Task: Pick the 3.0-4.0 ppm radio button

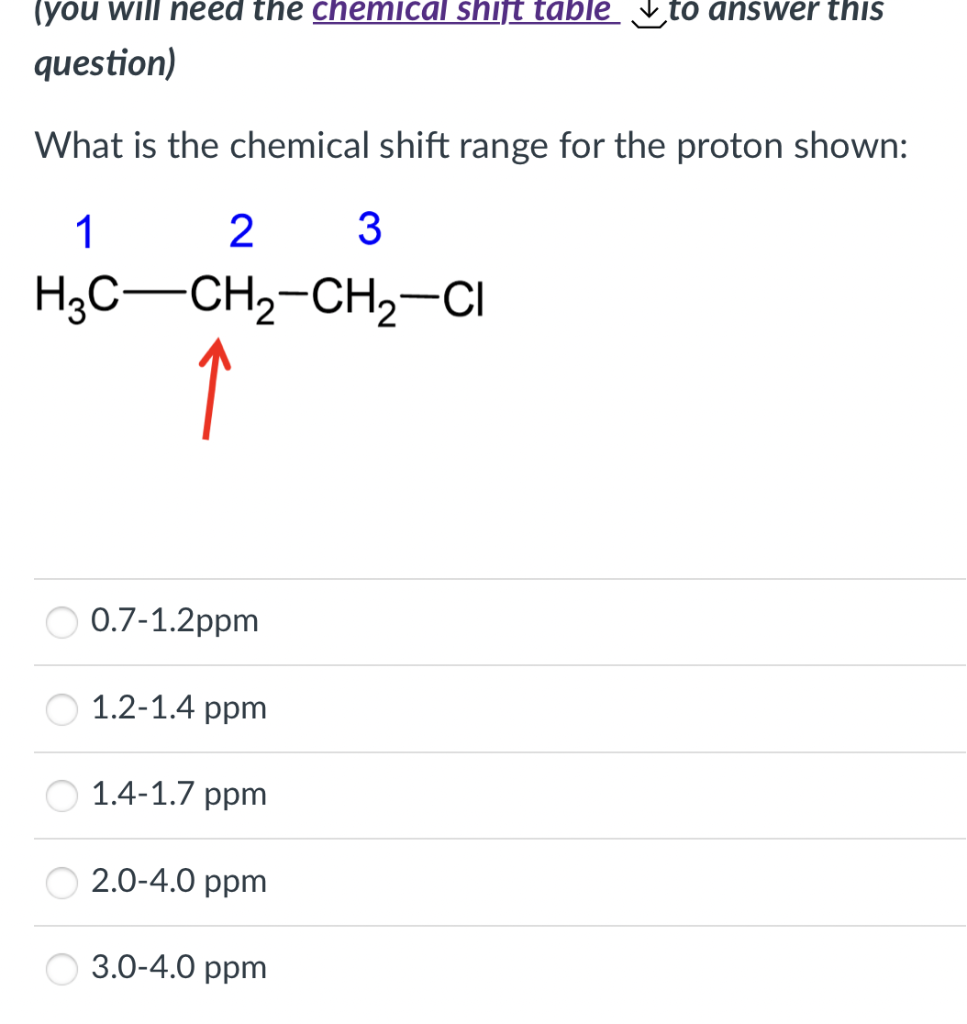Action: coord(61,969)
